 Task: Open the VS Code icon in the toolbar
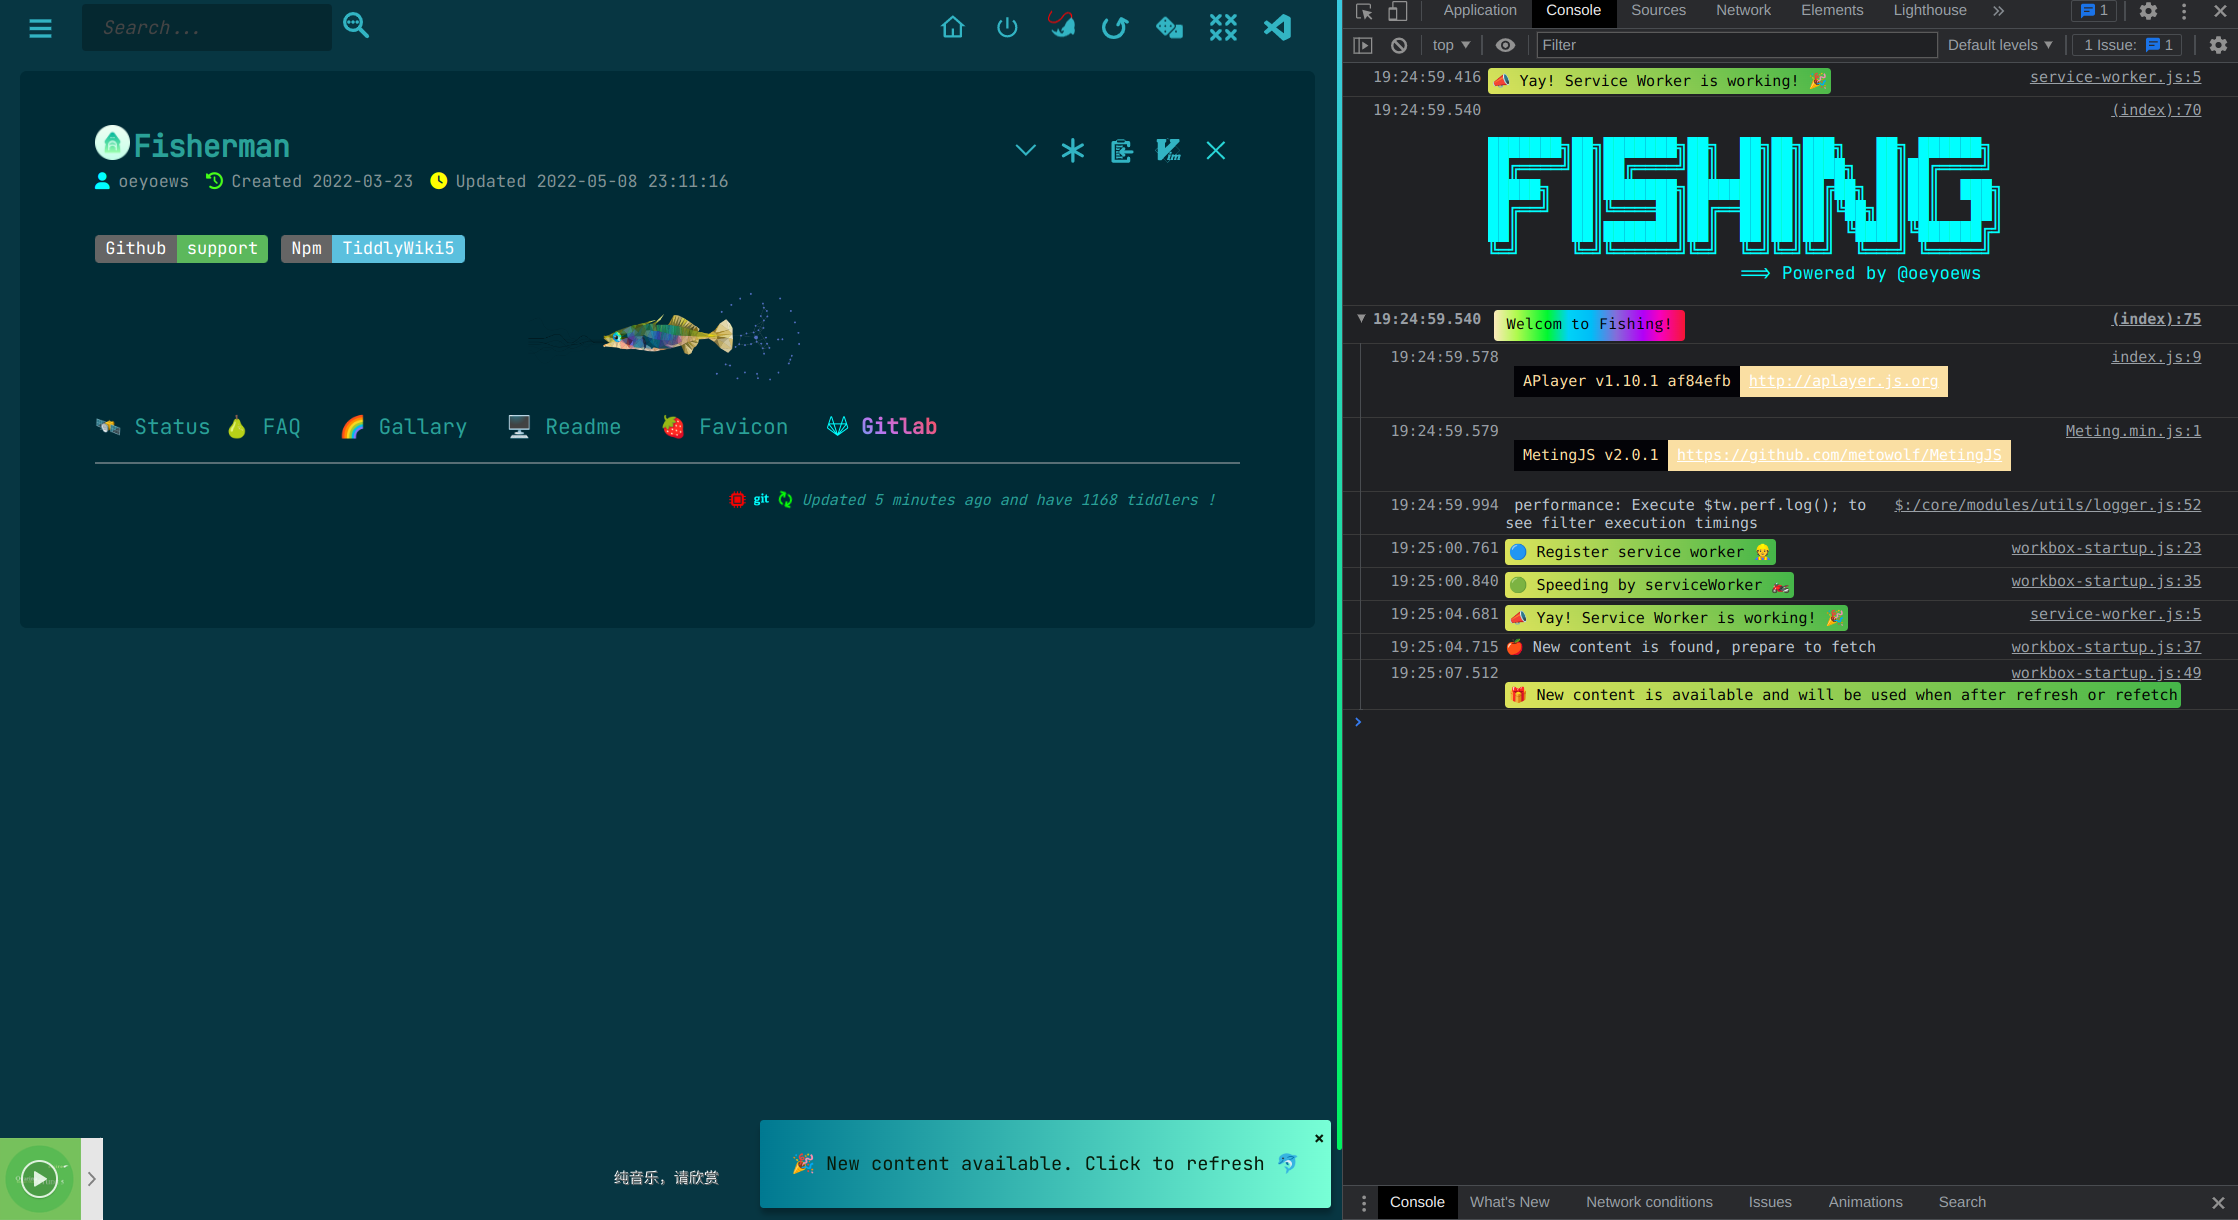tap(1277, 27)
